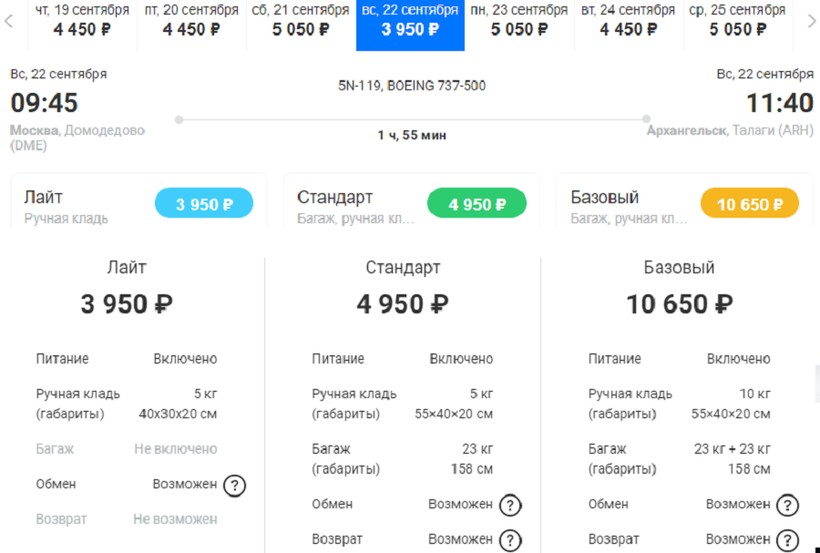Viewport: 820px width, 553px height.
Task: Click the Стандарт tariff card title
Action: [x=403, y=268]
